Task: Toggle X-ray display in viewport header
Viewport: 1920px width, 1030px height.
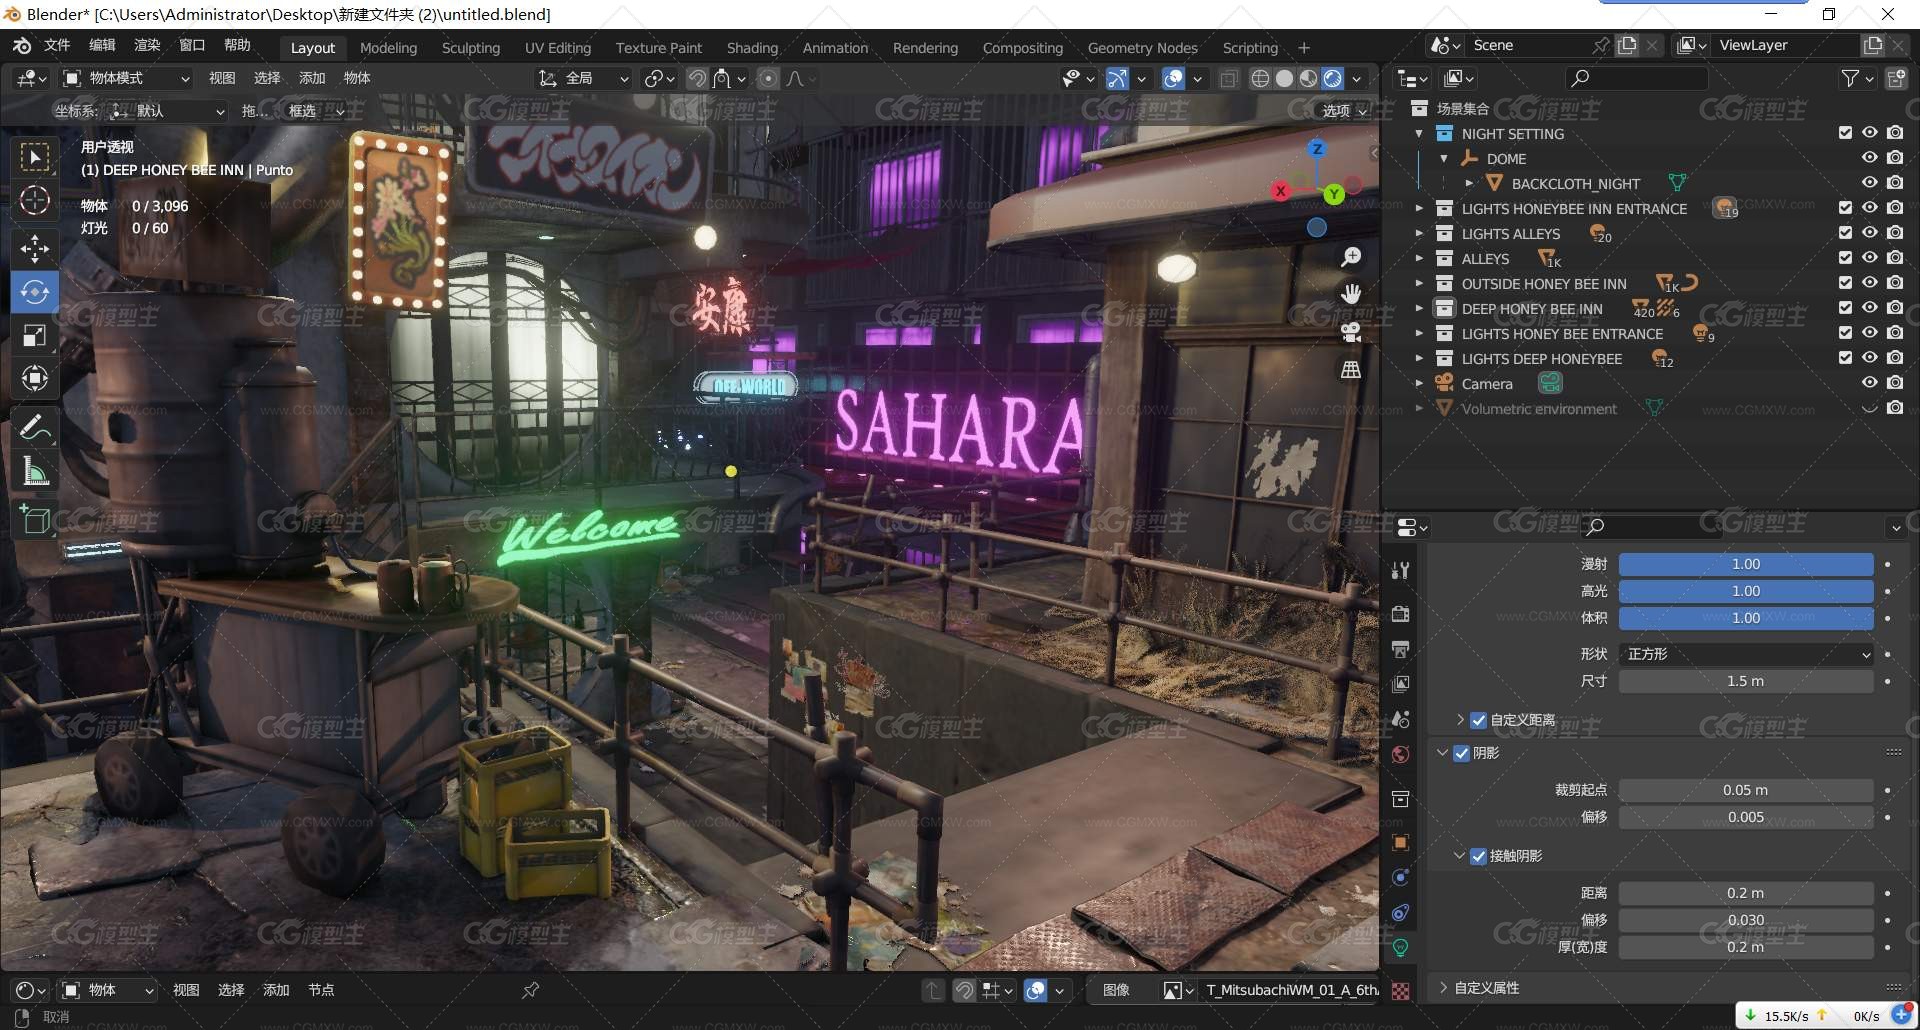Action: pyautogui.click(x=1229, y=78)
